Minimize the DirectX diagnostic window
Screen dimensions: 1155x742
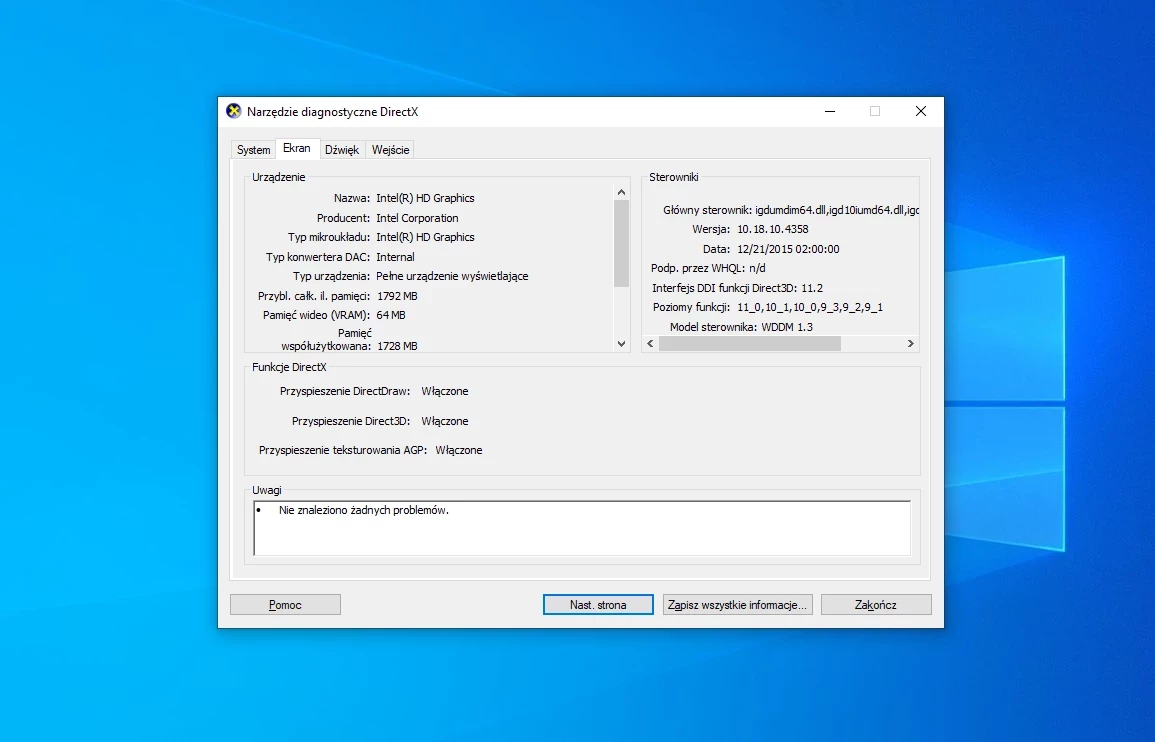coord(830,111)
